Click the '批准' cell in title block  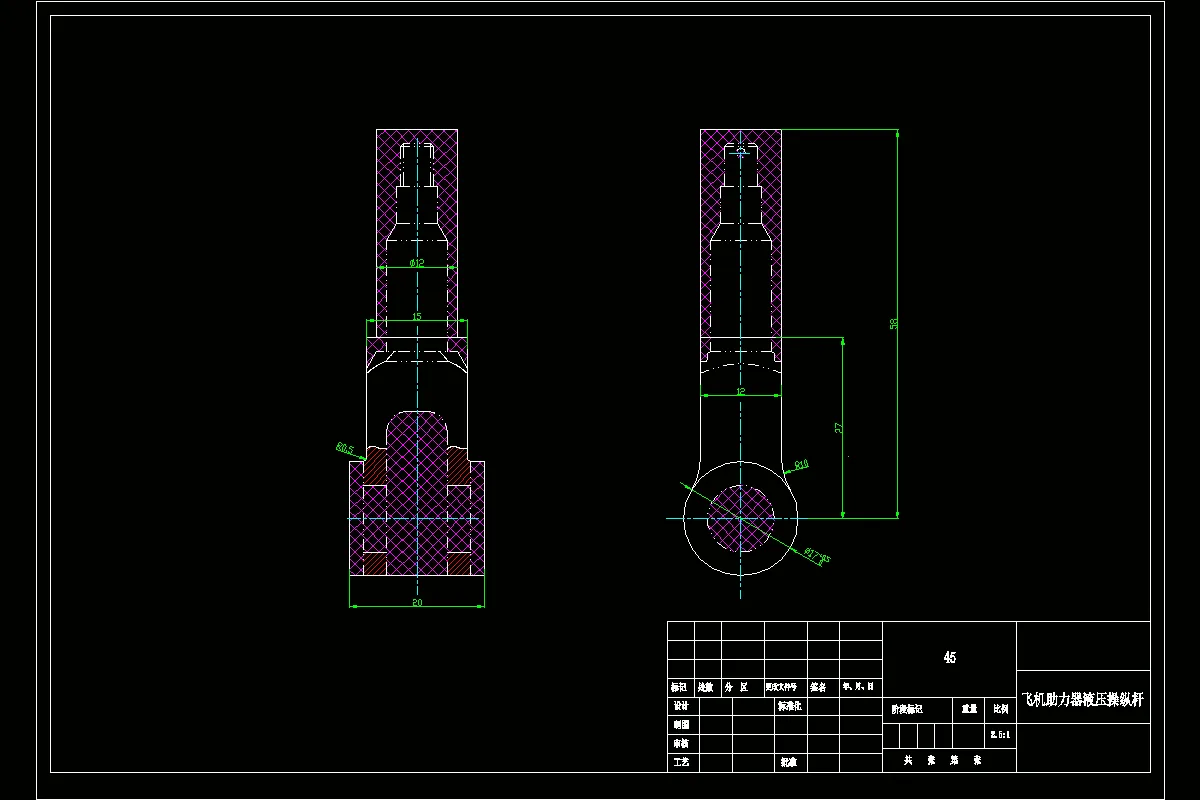coord(789,762)
